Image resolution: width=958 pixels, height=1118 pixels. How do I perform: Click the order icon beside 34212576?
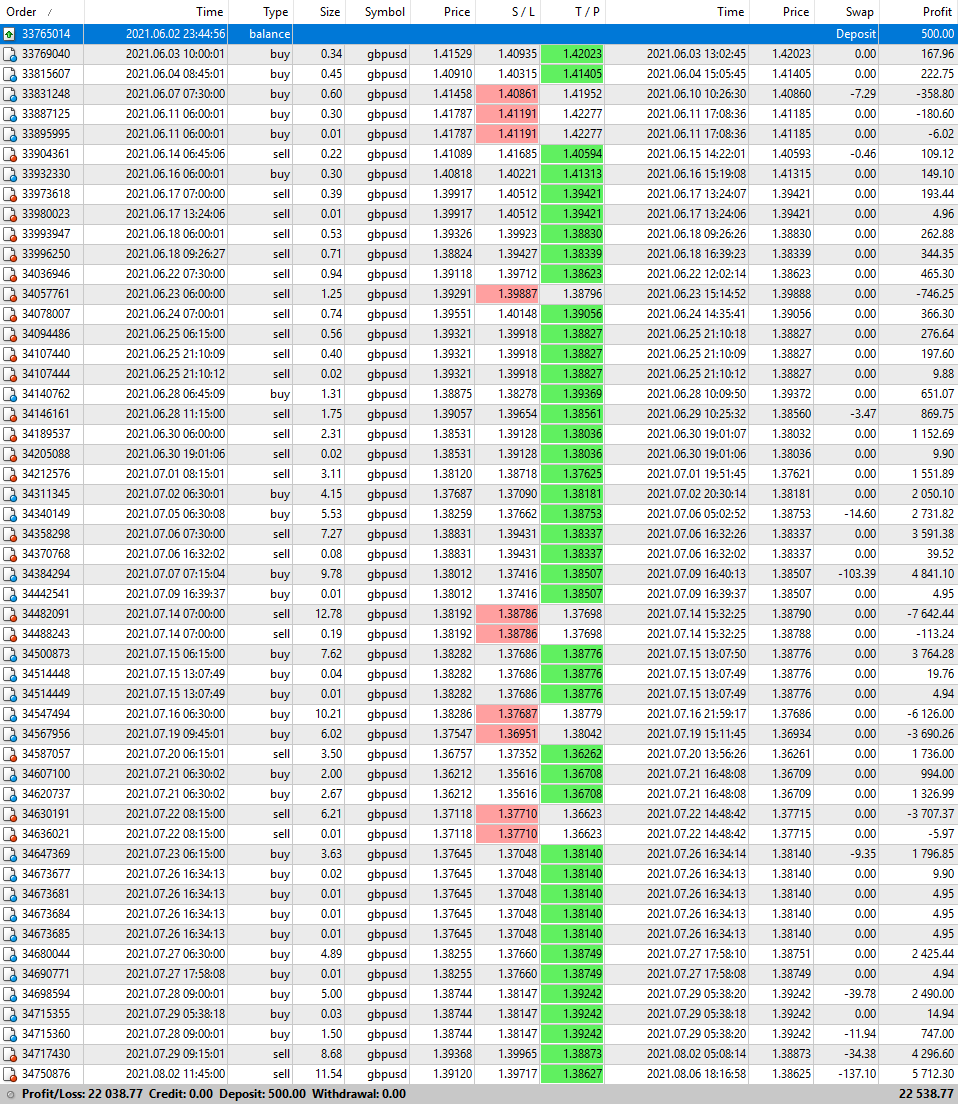point(9,474)
